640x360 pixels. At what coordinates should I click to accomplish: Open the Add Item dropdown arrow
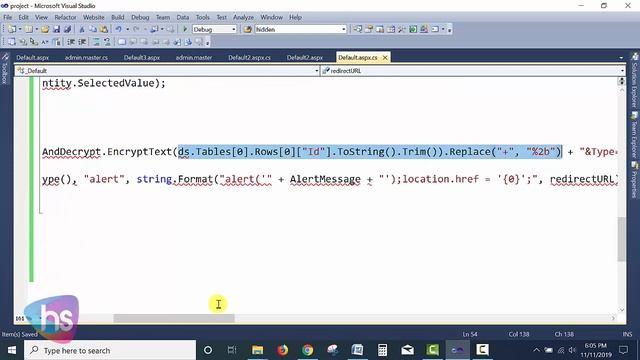pyautogui.click(x=36, y=29)
